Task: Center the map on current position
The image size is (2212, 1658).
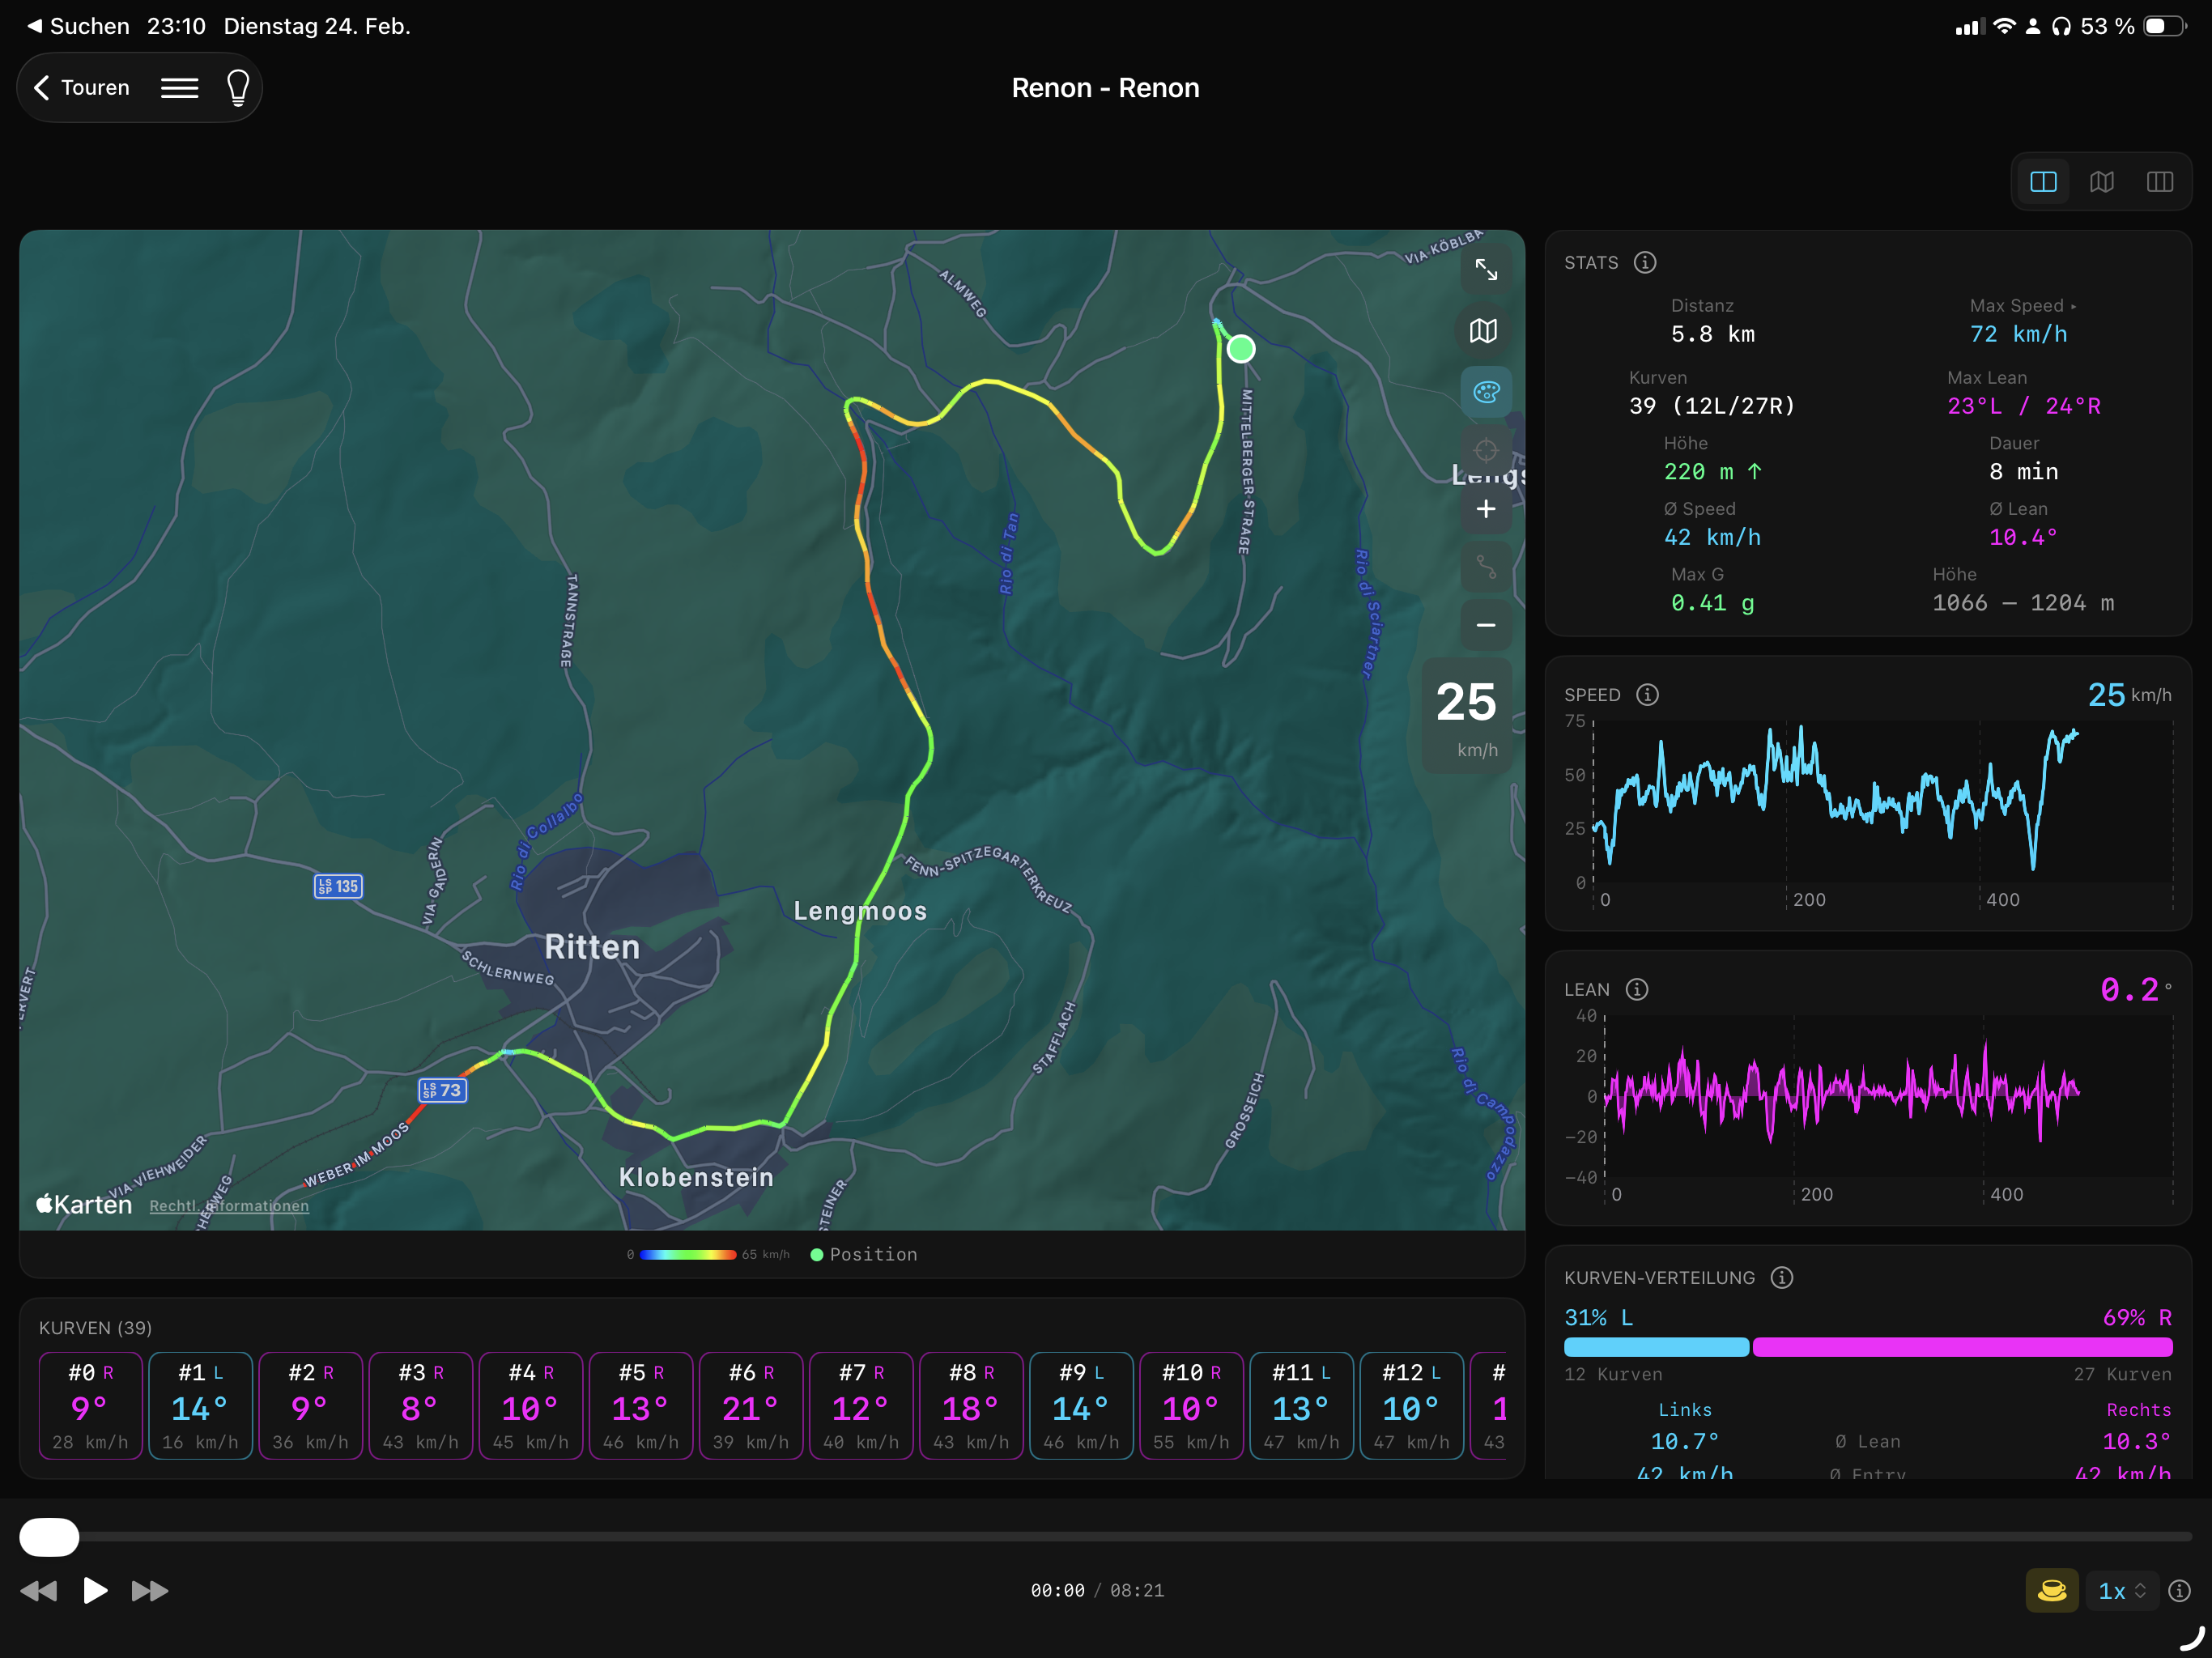Action: tap(1486, 450)
